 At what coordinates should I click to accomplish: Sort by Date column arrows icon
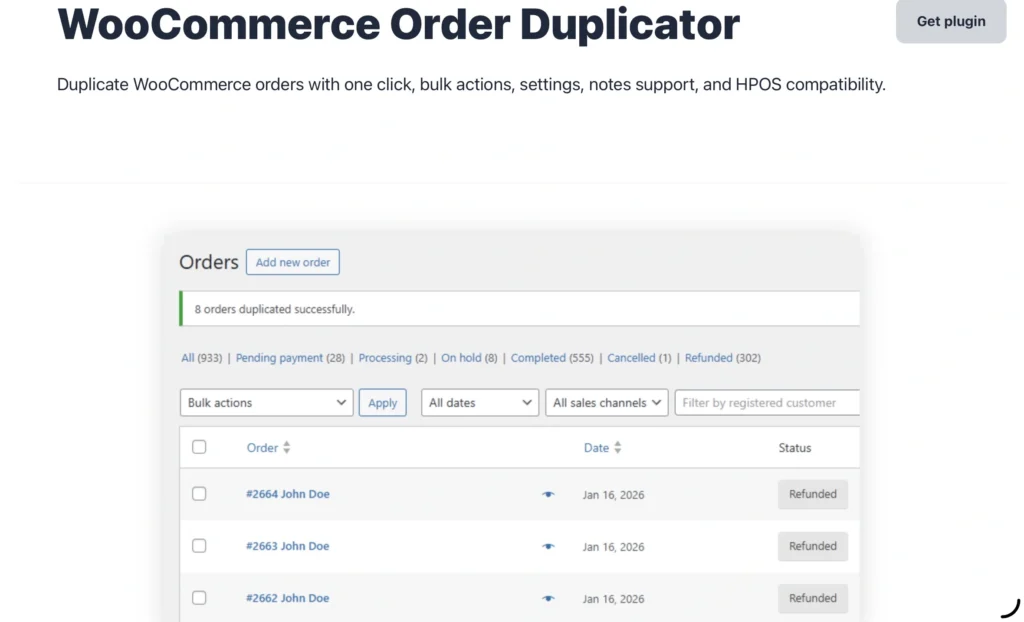point(617,448)
